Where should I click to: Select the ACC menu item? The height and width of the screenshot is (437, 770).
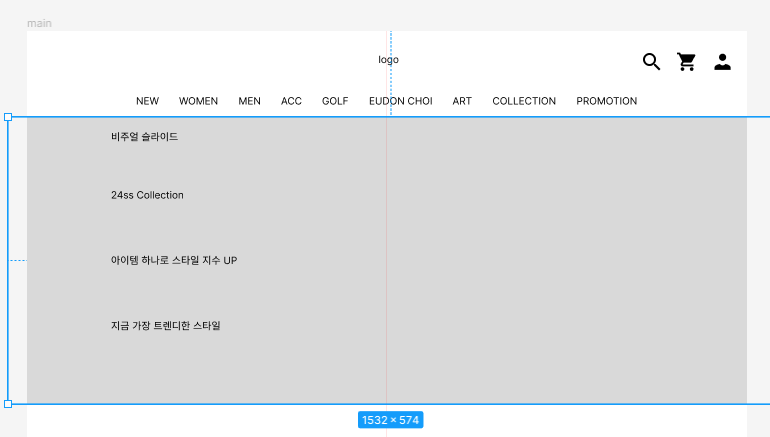click(x=291, y=101)
